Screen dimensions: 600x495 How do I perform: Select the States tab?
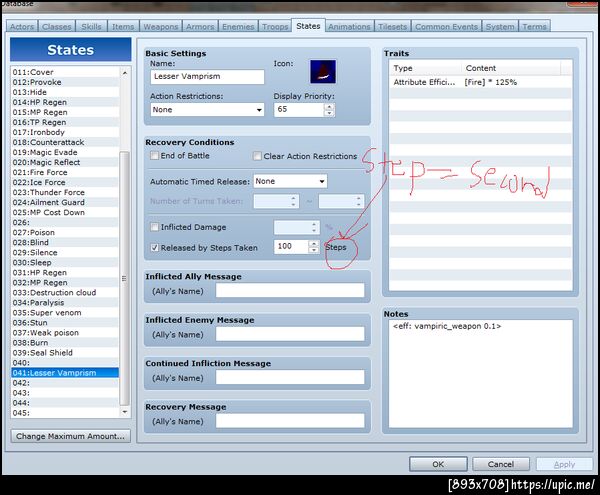pos(308,26)
